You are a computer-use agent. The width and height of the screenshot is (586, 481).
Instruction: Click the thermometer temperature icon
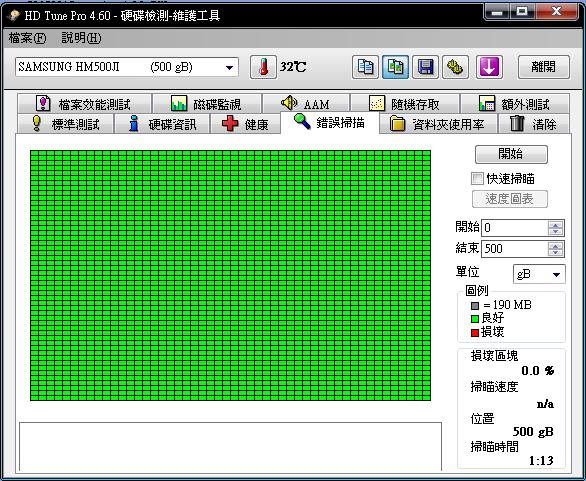[263, 67]
